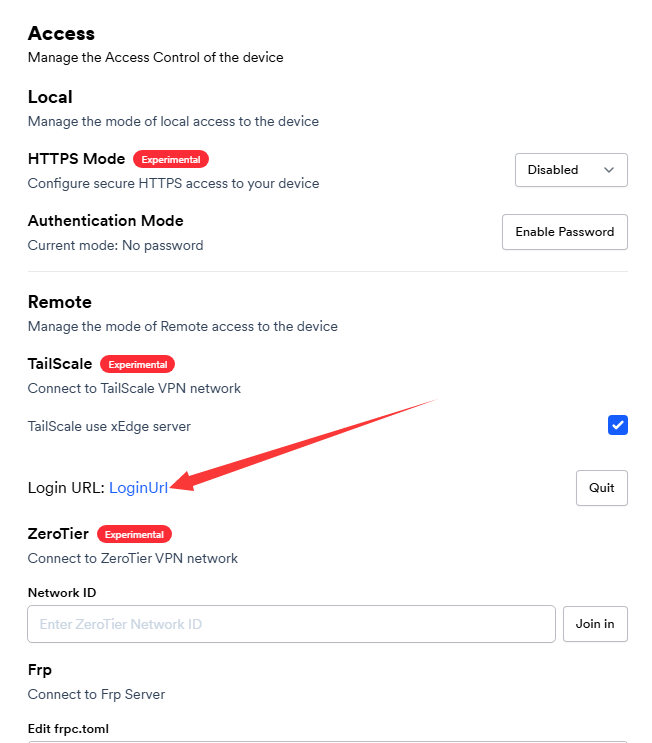
Task: Click the TailScale use xEdge server label
Action: 109,427
